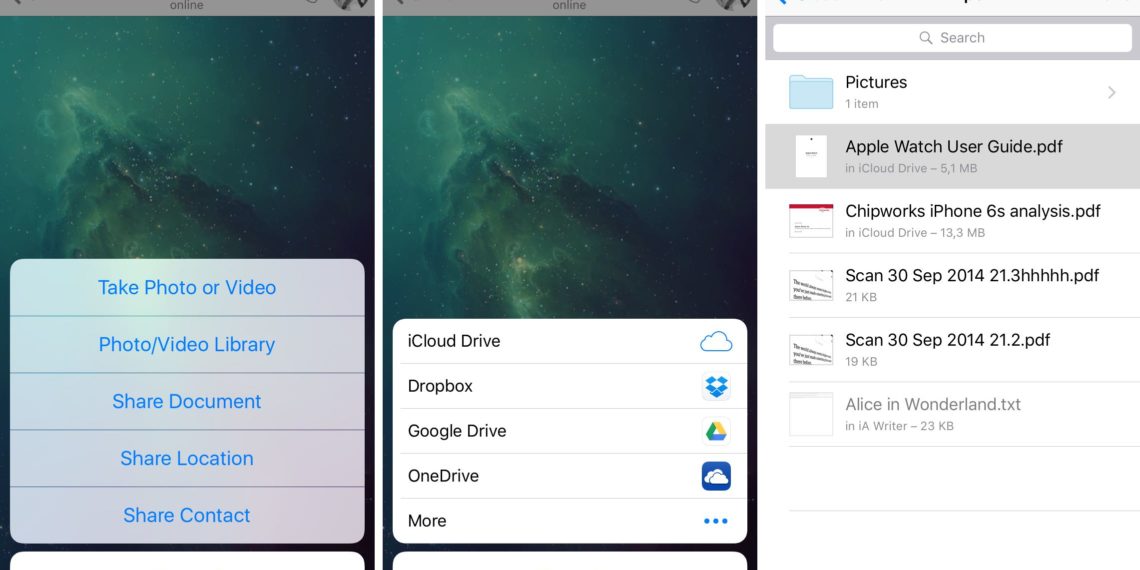
Task: Pick Share Contact option
Action: (187, 515)
